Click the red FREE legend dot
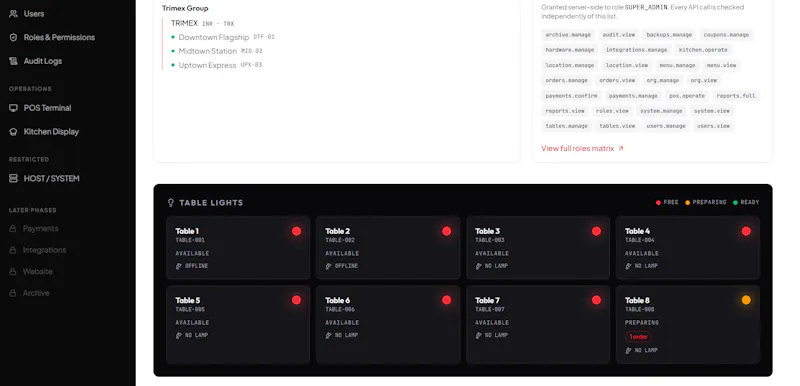Image resolution: width=800 pixels, height=386 pixels. pos(658,202)
